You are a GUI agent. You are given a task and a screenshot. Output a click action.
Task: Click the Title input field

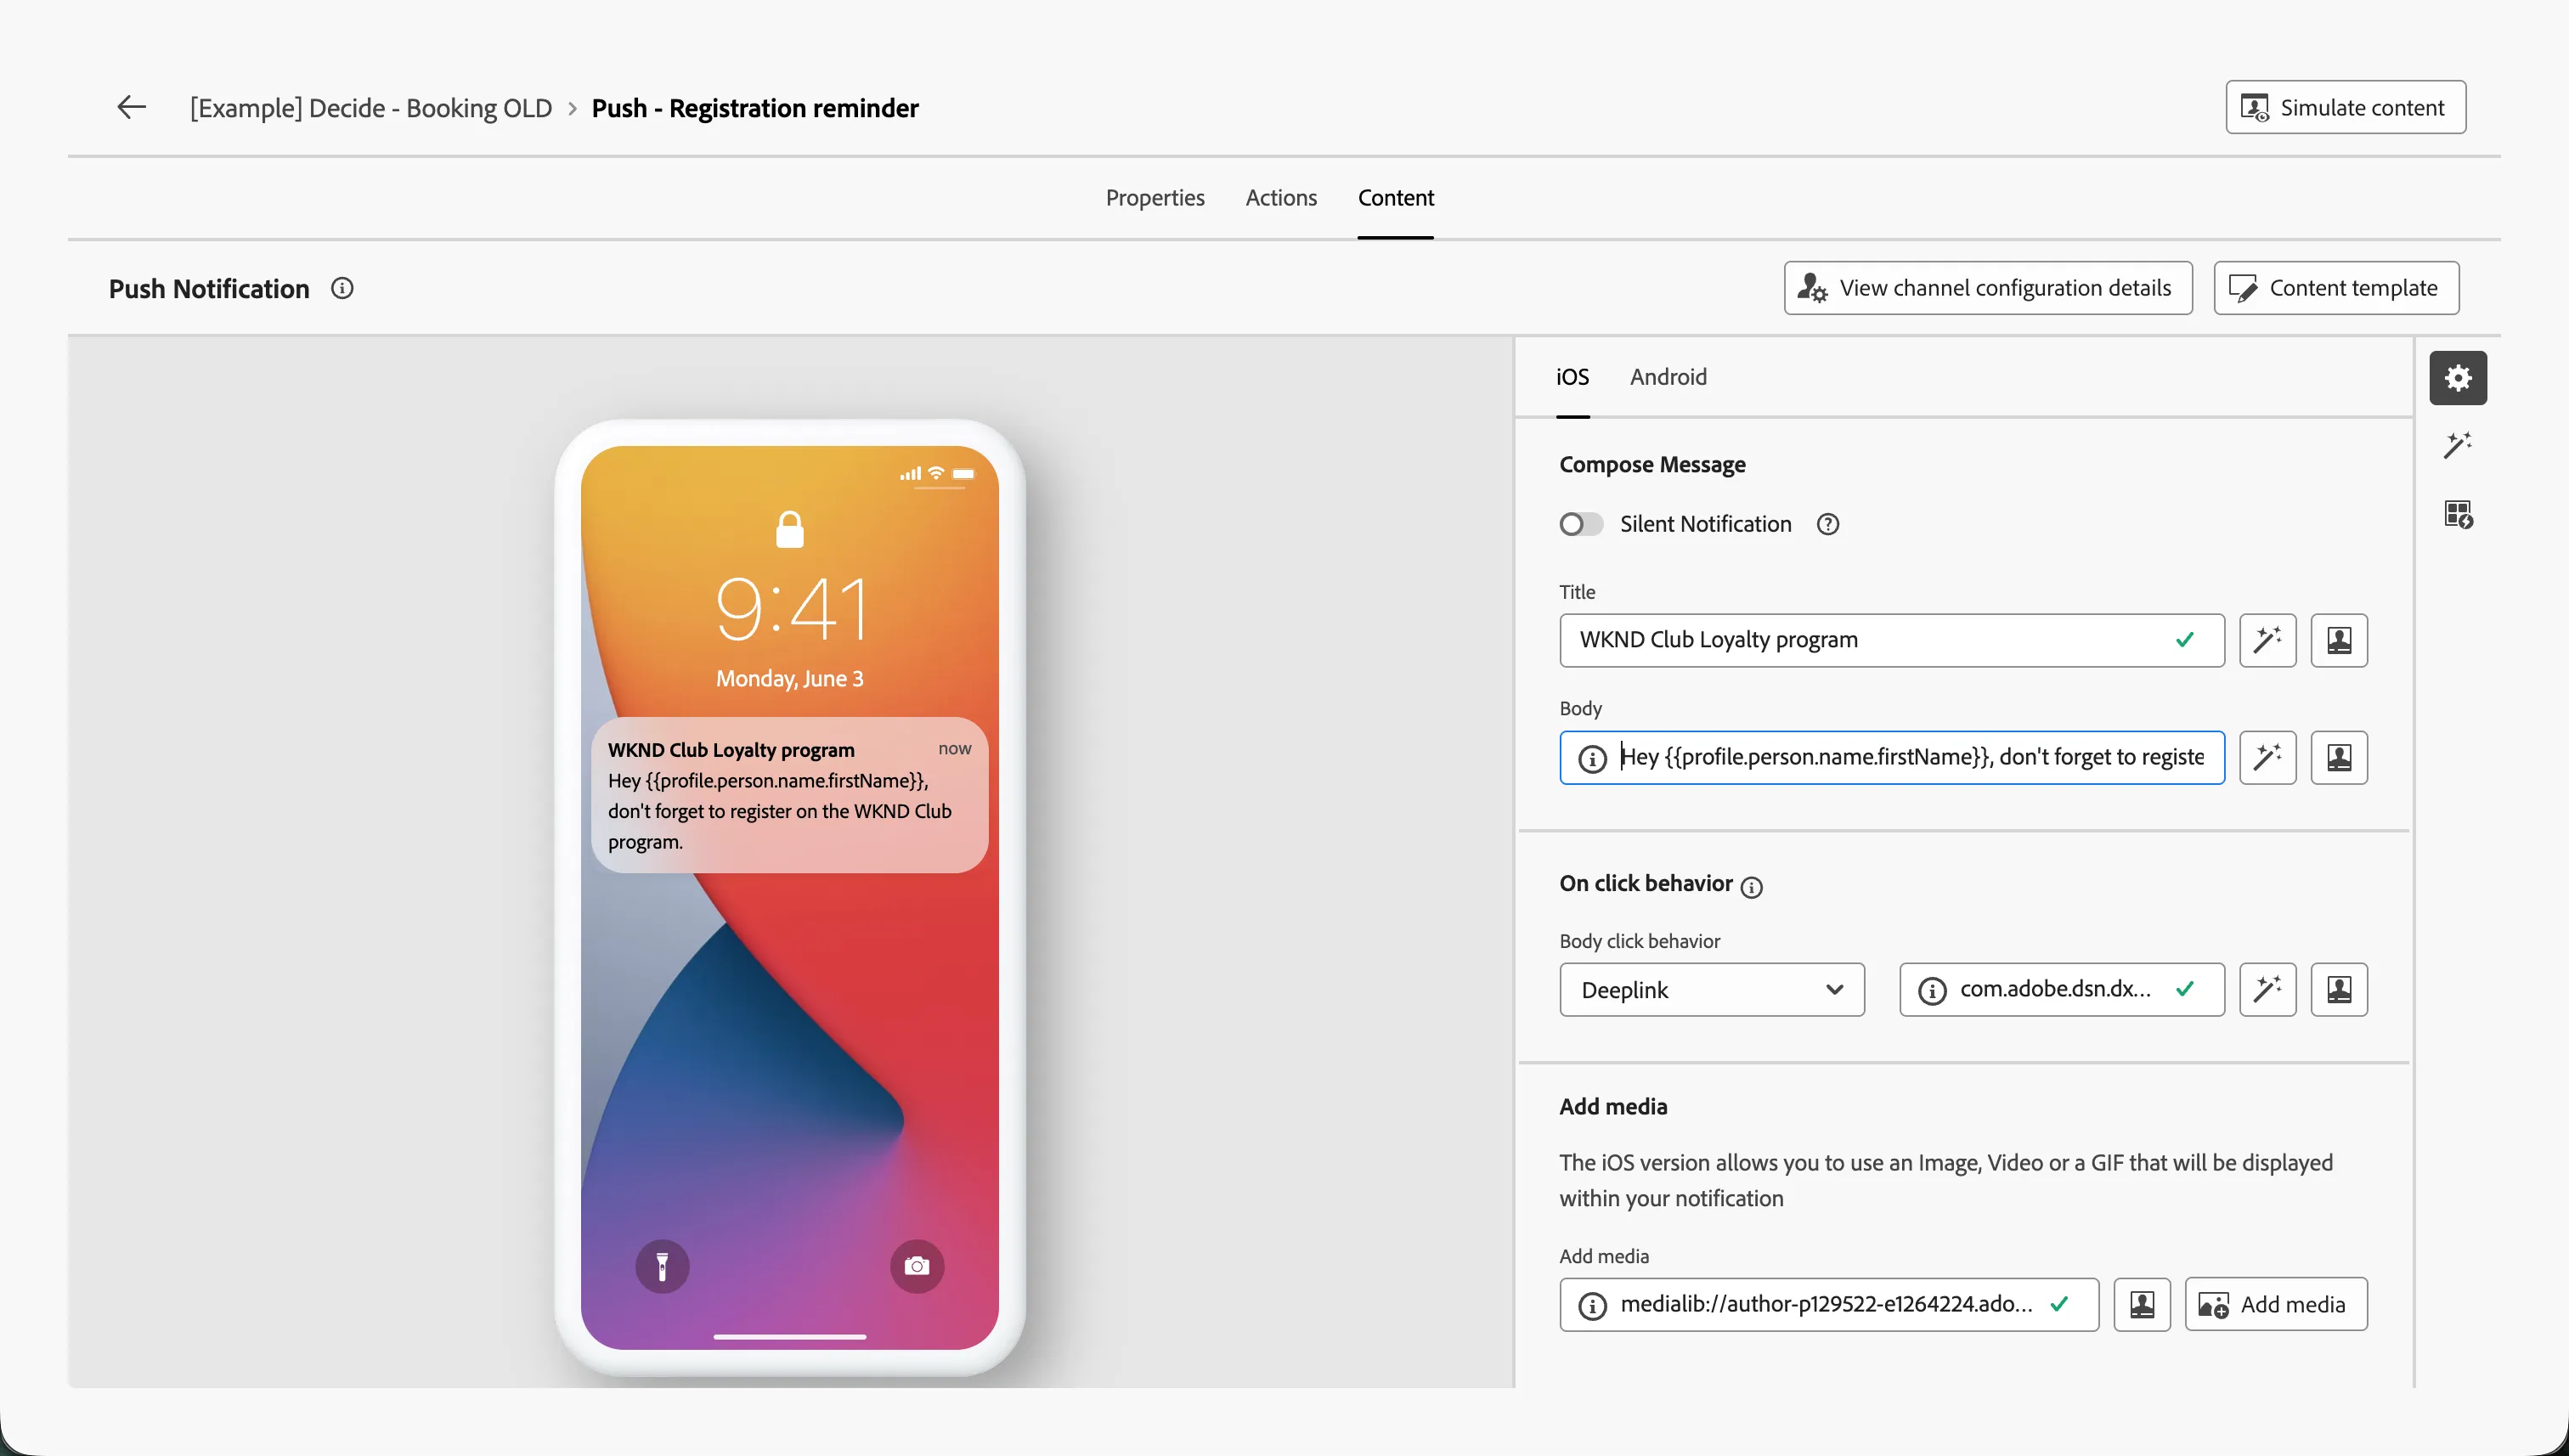1891,640
